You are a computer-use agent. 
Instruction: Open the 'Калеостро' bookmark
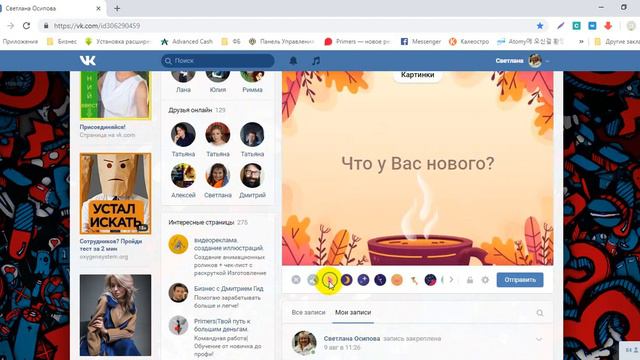pyautogui.click(x=469, y=42)
